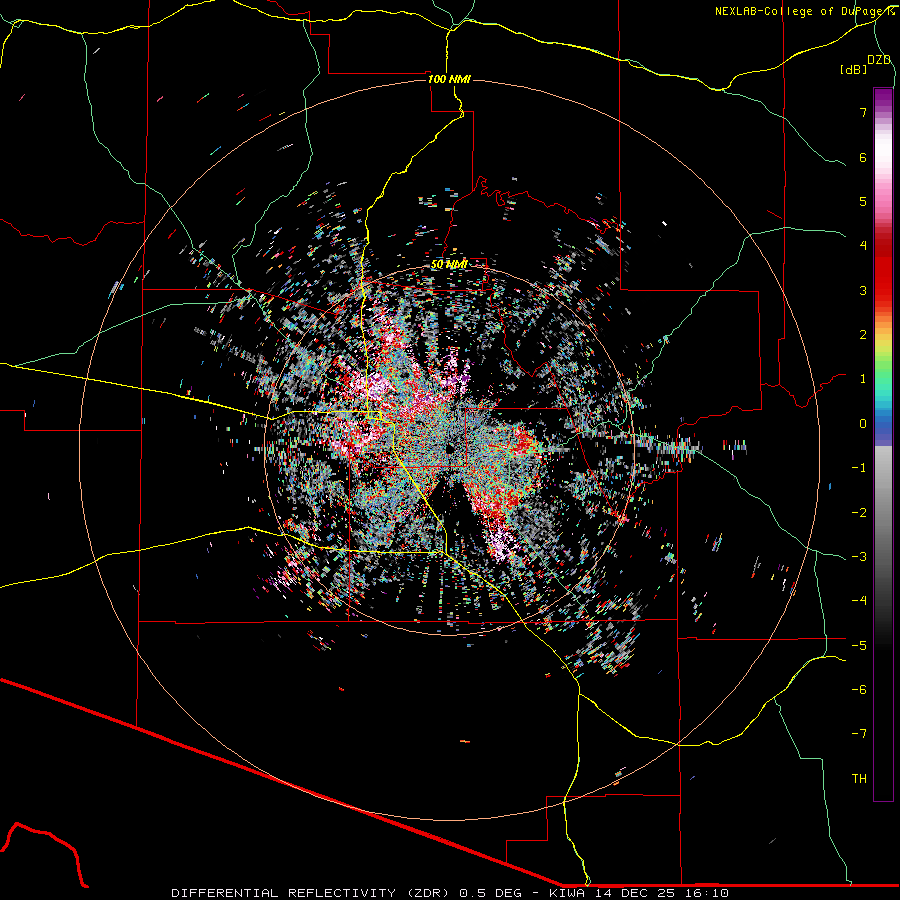Click the 3 value on color scale
The width and height of the screenshot is (900, 900).
tap(863, 290)
